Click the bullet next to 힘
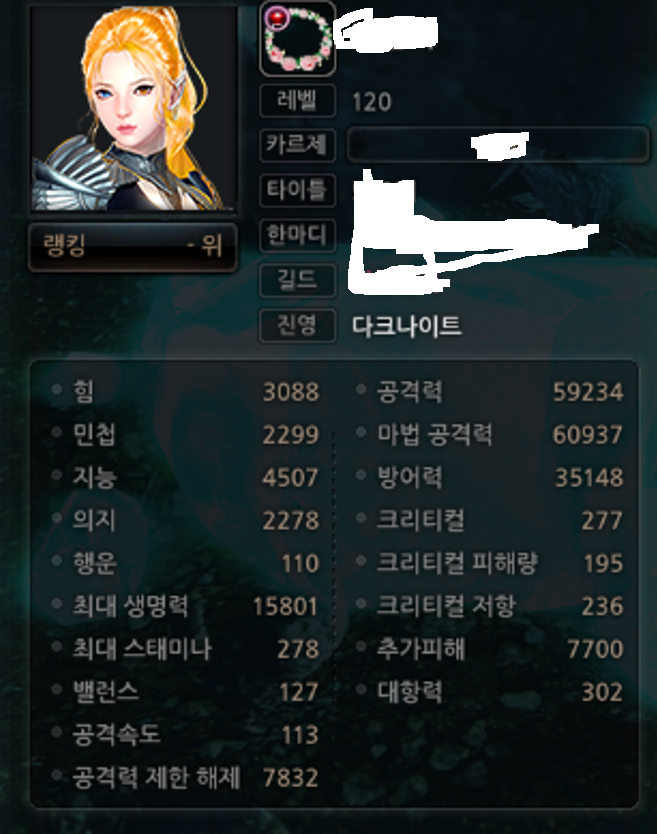 pos(56,389)
